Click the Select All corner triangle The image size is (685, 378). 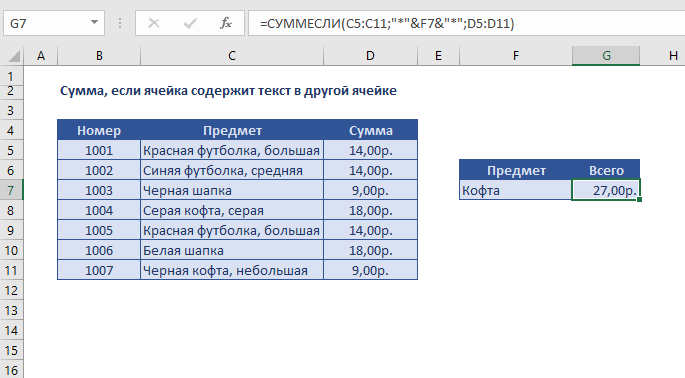14,56
